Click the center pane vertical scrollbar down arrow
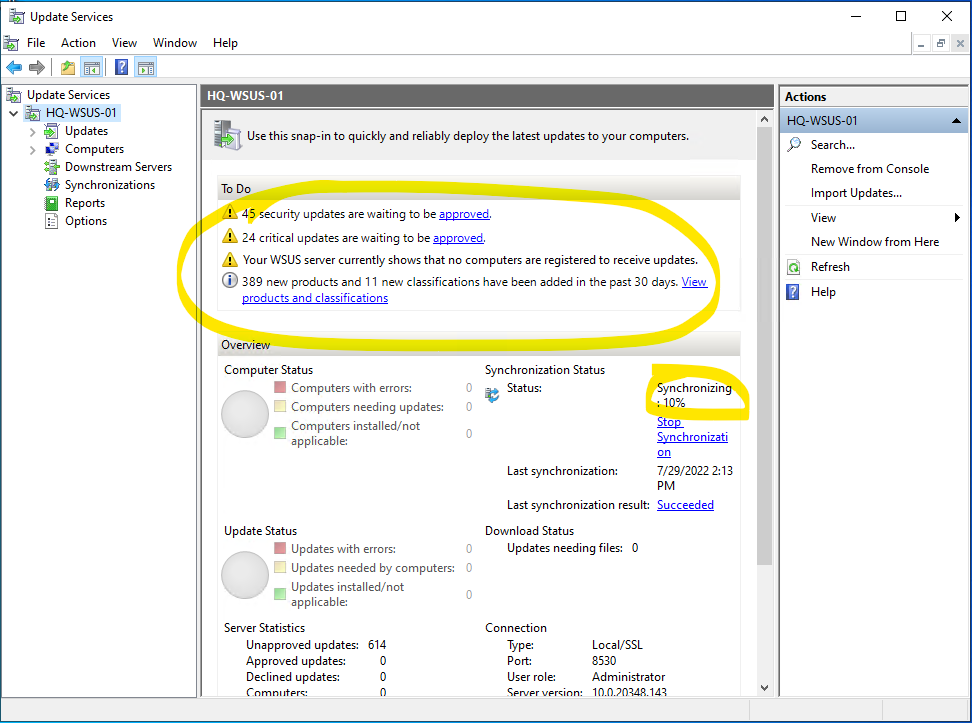This screenshot has width=972, height=723. click(x=765, y=688)
